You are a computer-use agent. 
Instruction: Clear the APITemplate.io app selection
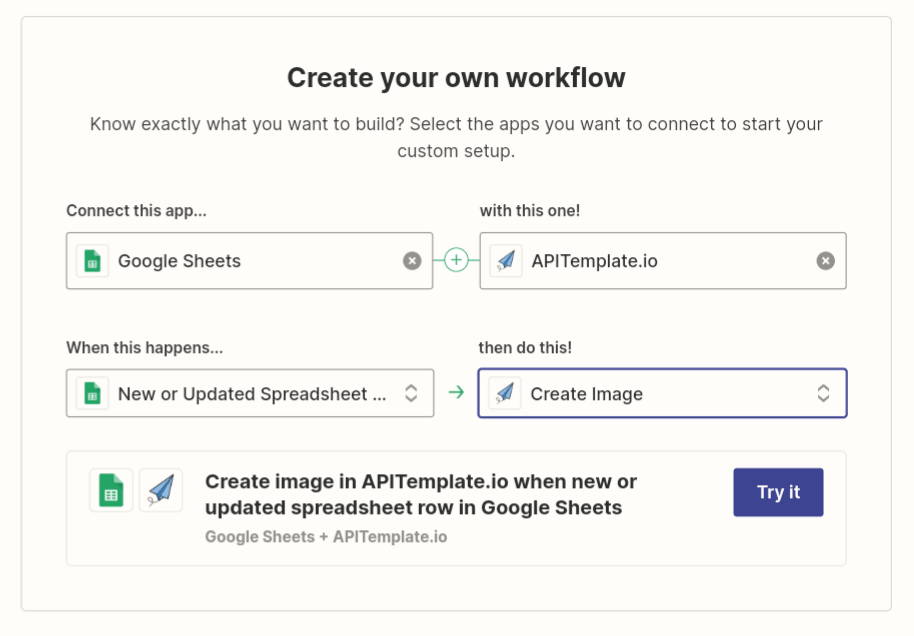pos(825,261)
